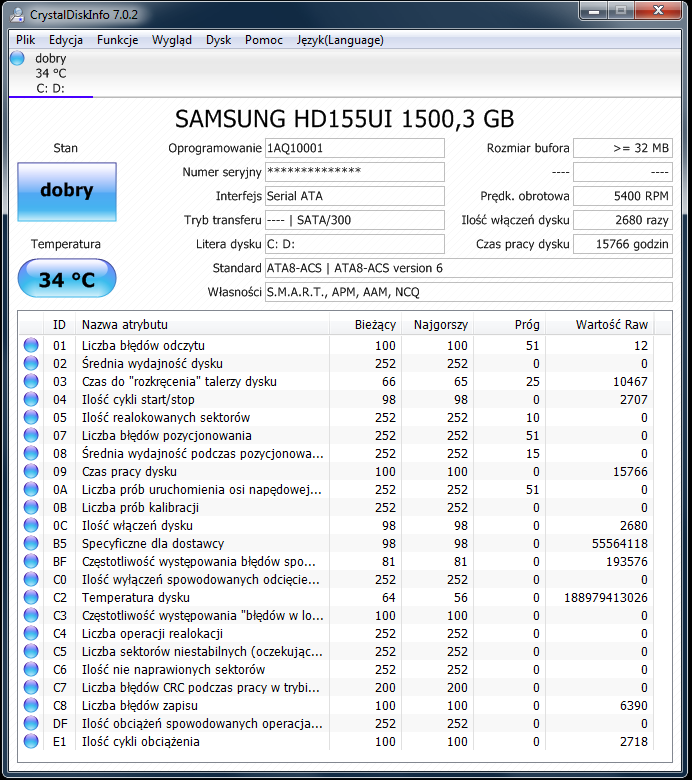Click status icon for attribute C8 write errors
692x780 pixels.
31,706
